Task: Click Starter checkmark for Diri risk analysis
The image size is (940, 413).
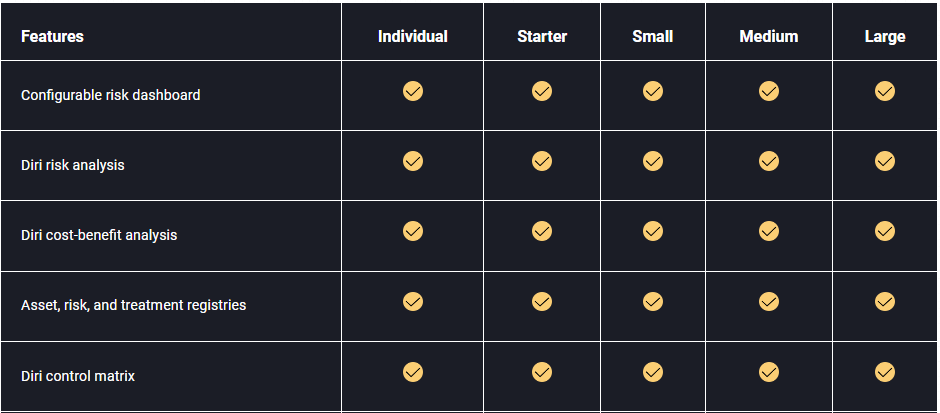Action: click(x=541, y=161)
